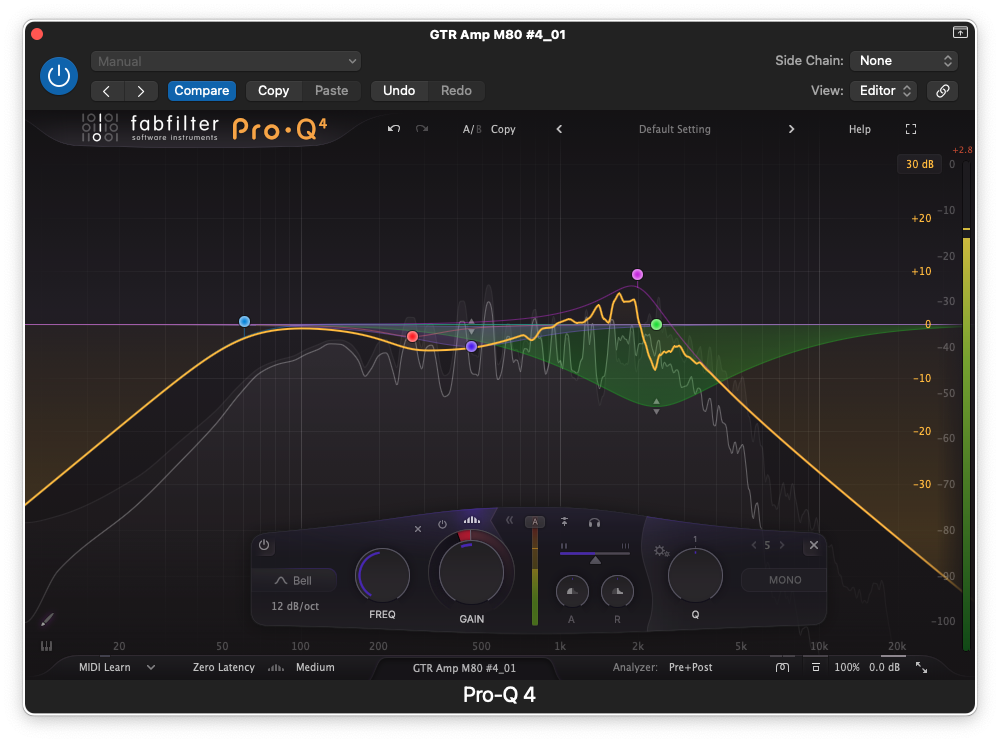Open the Side Chain dropdown
1000x743 pixels.
tap(903, 61)
